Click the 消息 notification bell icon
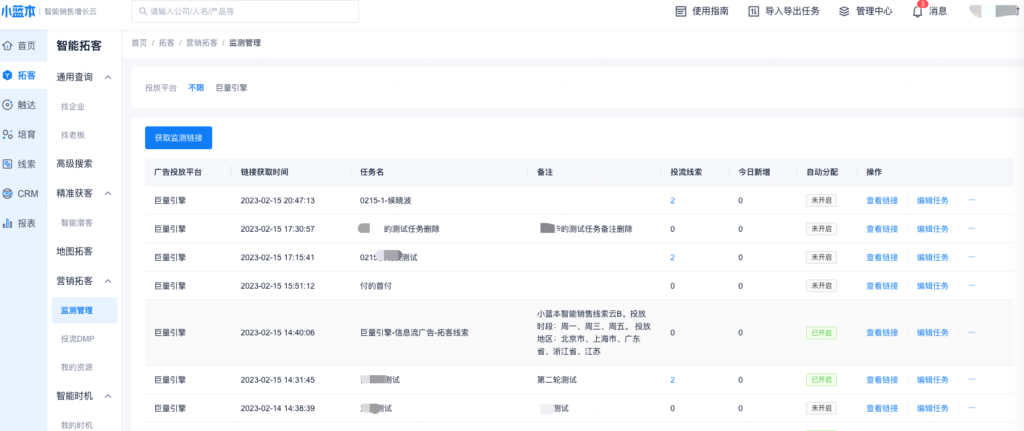Screen dimensions: 1024x431 [x=917, y=12]
